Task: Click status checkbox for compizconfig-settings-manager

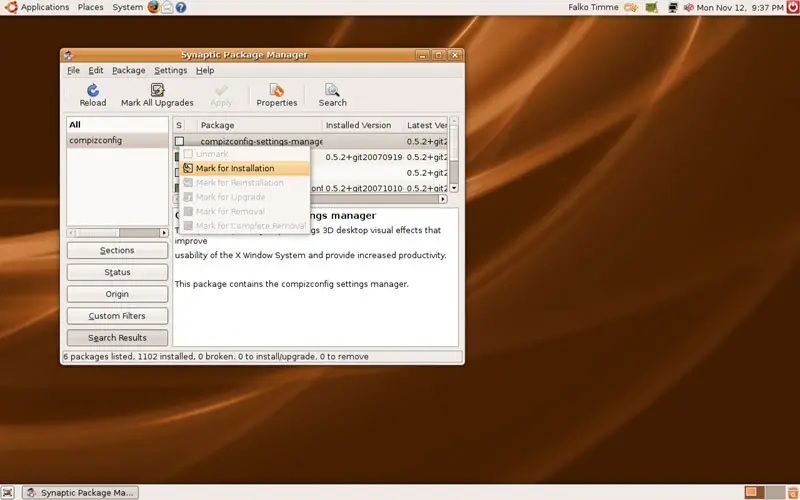Action: pyautogui.click(x=180, y=142)
